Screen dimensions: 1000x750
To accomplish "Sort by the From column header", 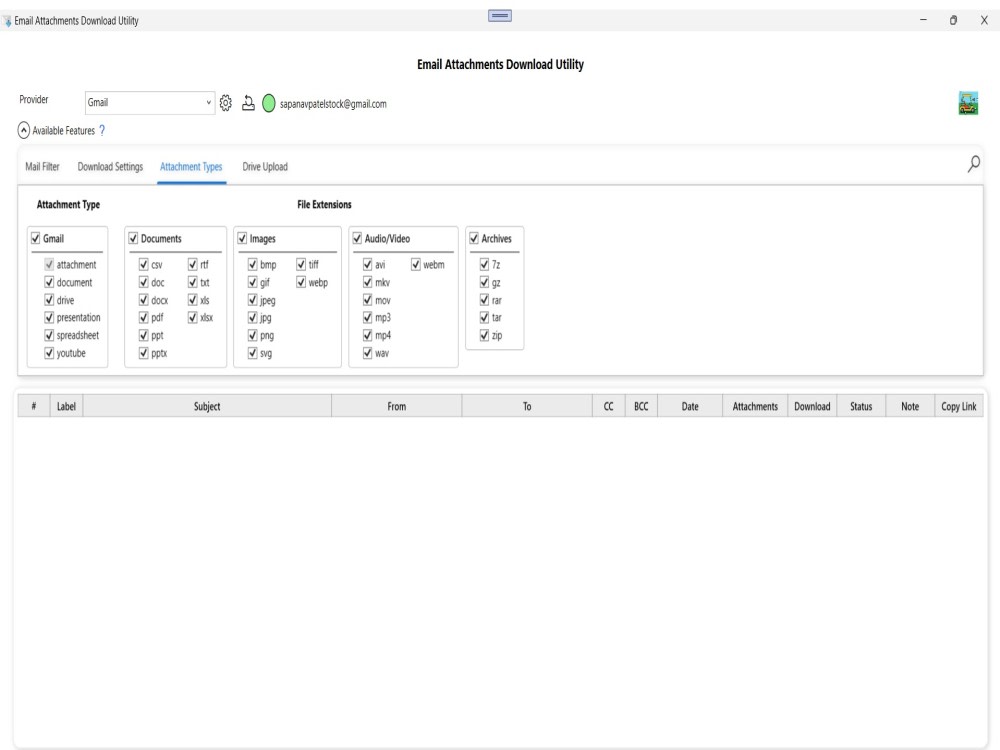I will (x=397, y=406).
